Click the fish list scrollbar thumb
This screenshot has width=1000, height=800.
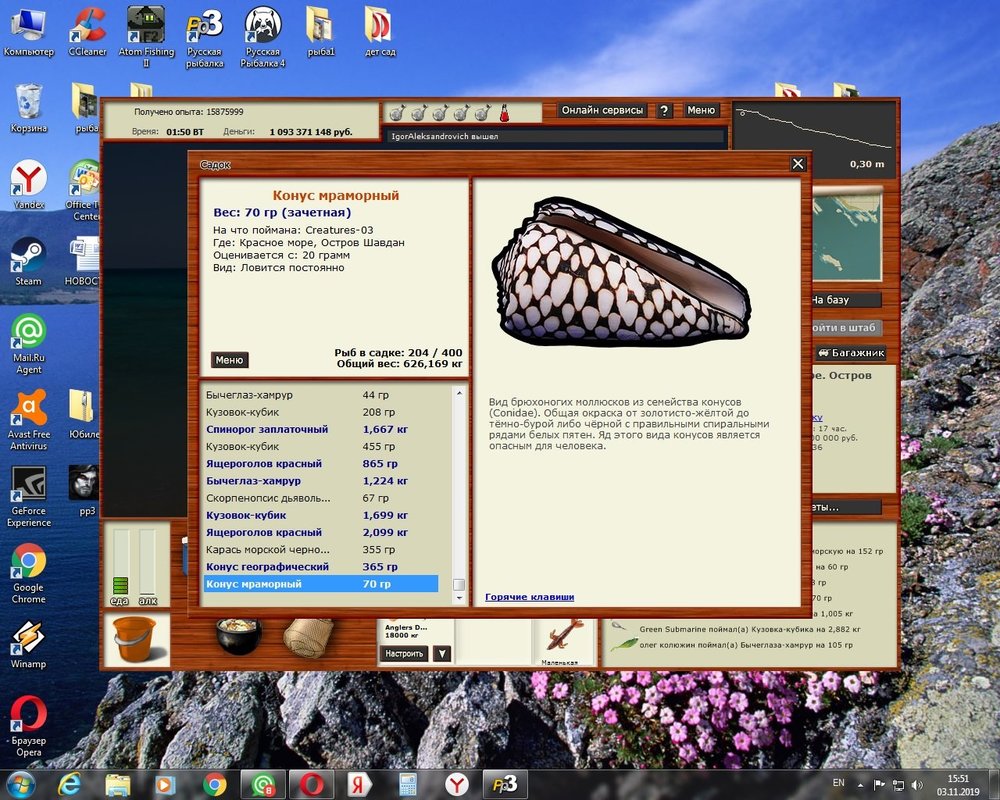(459, 585)
